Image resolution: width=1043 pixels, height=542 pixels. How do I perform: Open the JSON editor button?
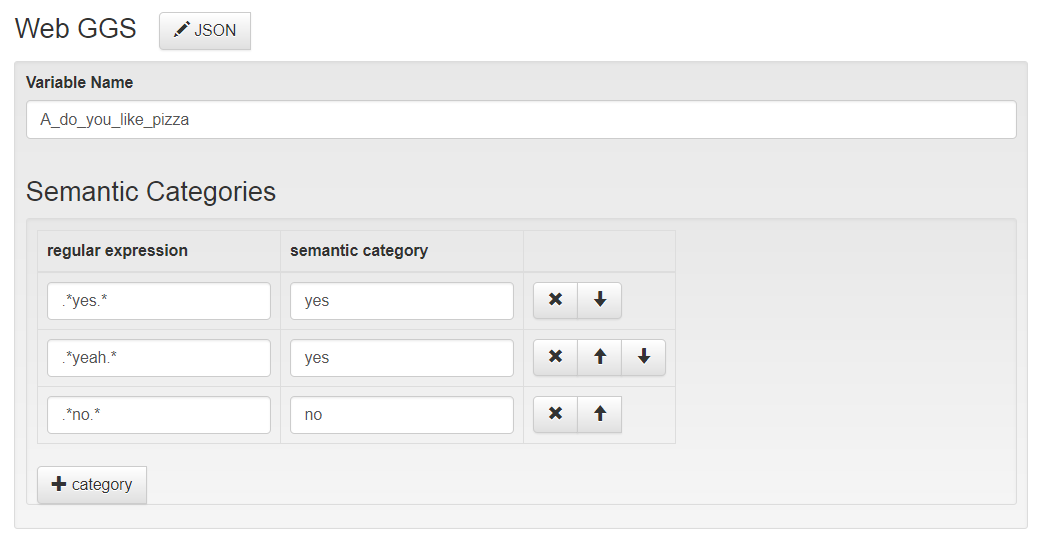205,31
